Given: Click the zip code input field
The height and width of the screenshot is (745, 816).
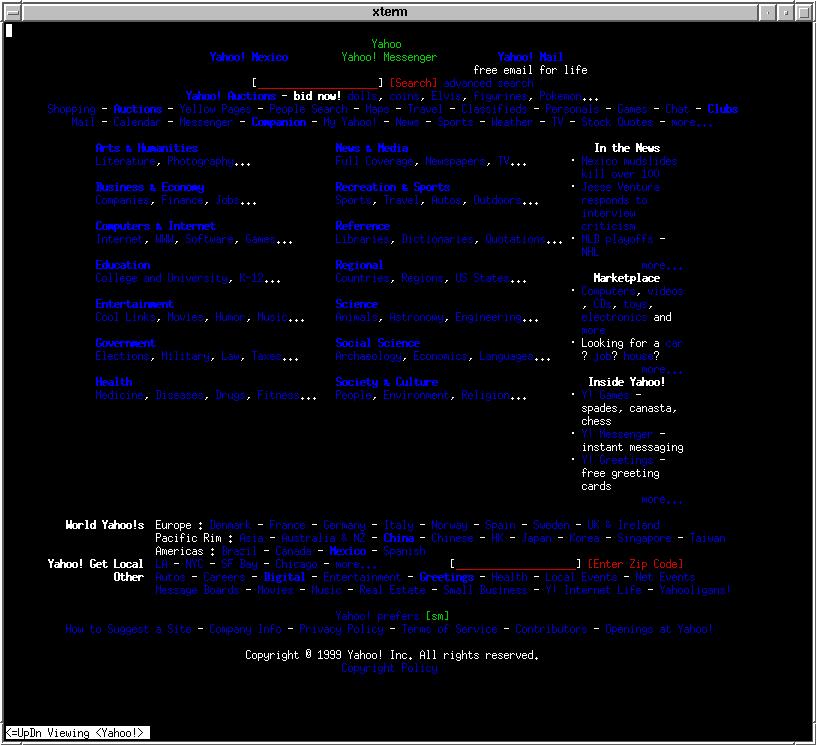Looking at the screenshot, I should 515,564.
